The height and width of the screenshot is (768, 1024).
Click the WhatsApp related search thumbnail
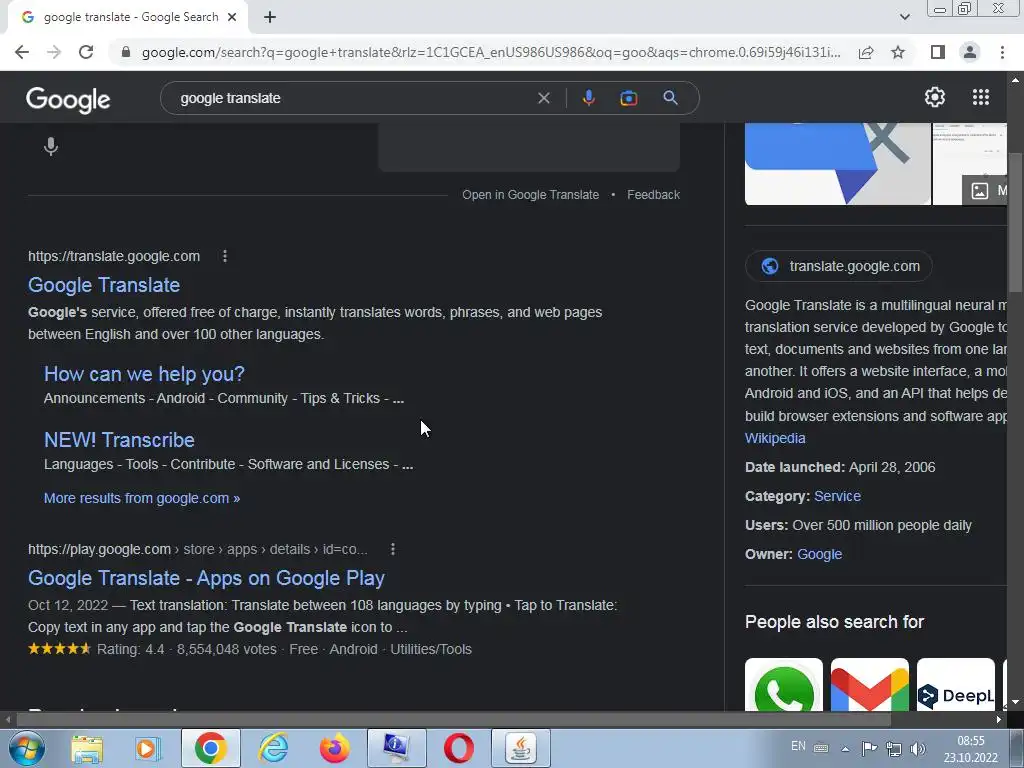tap(784, 684)
